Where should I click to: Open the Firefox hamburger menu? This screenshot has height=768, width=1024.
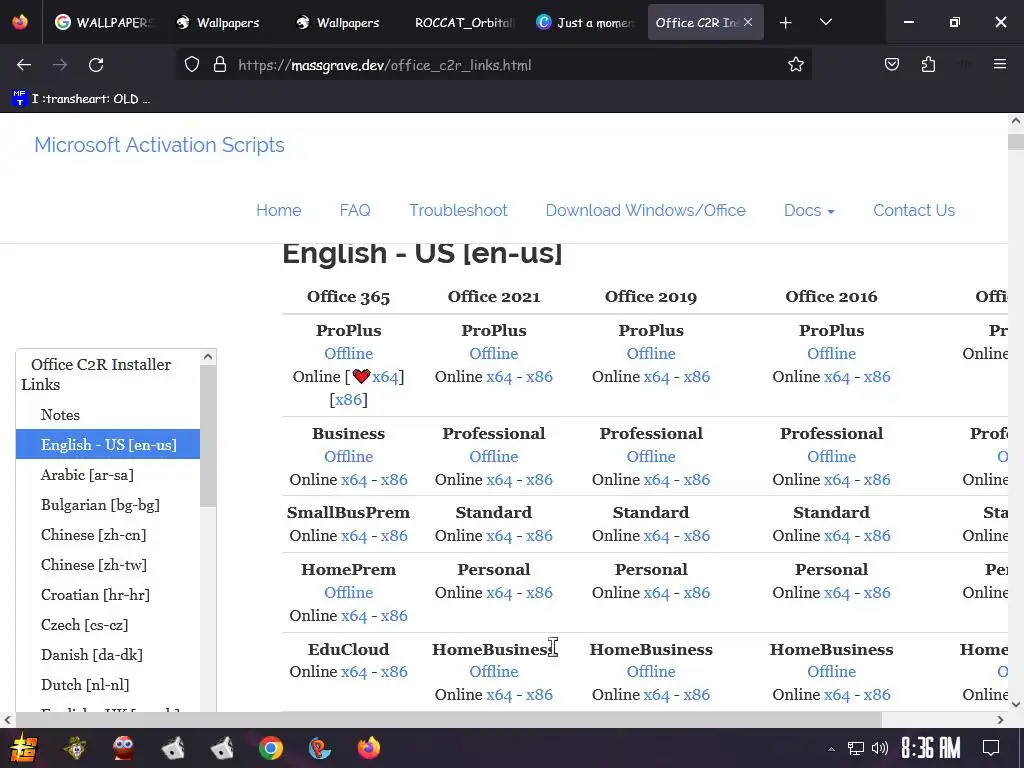click(1000, 64)
